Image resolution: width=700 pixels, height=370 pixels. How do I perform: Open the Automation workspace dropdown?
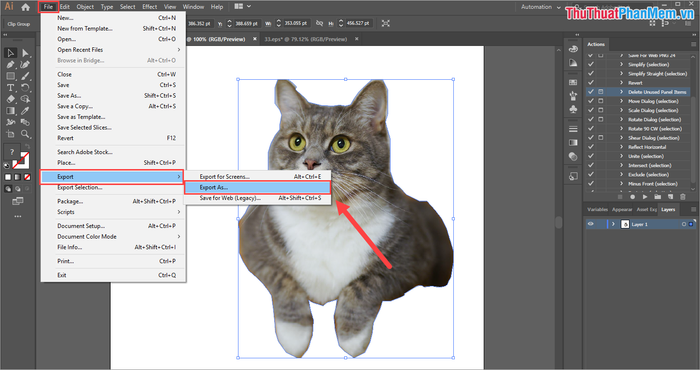(541, 7)
